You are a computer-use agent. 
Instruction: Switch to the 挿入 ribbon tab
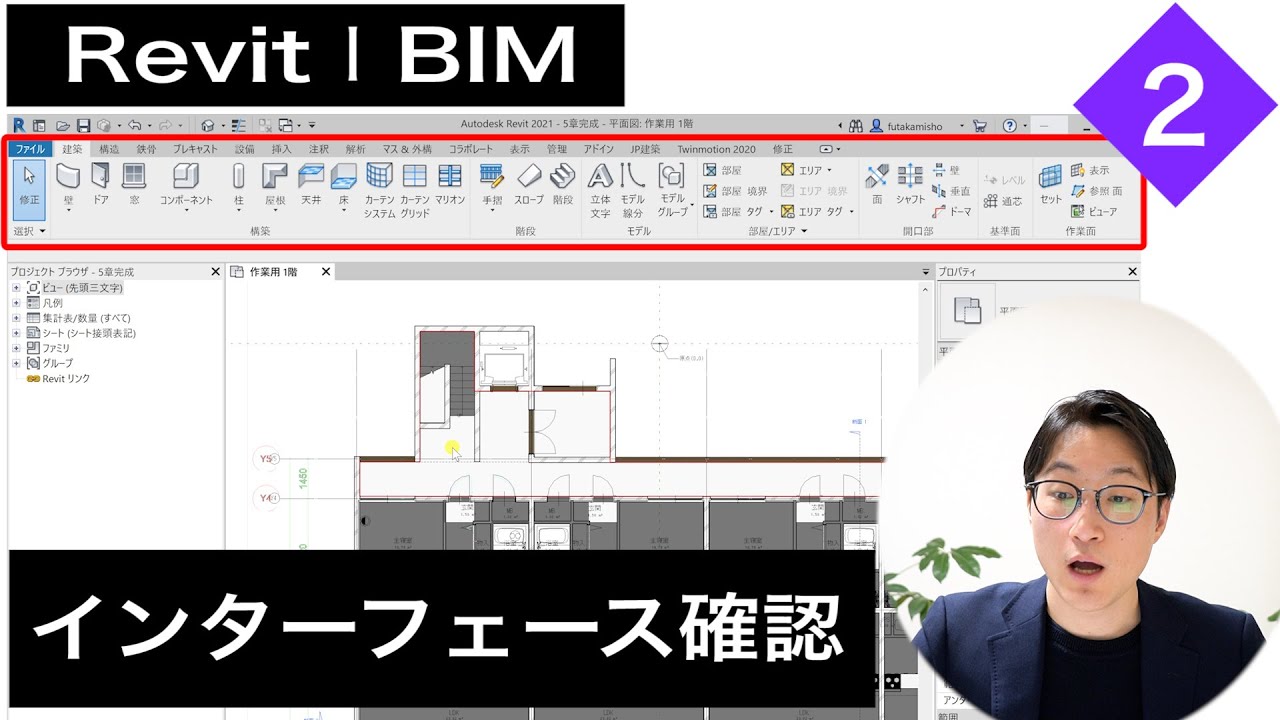click(282, 149)
